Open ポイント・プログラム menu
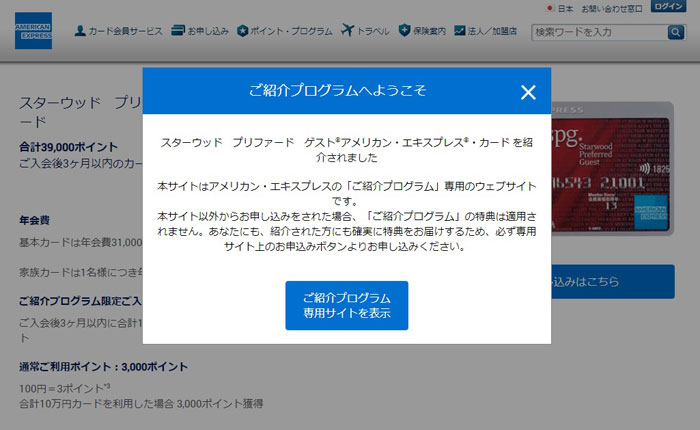 pos(291,31)
